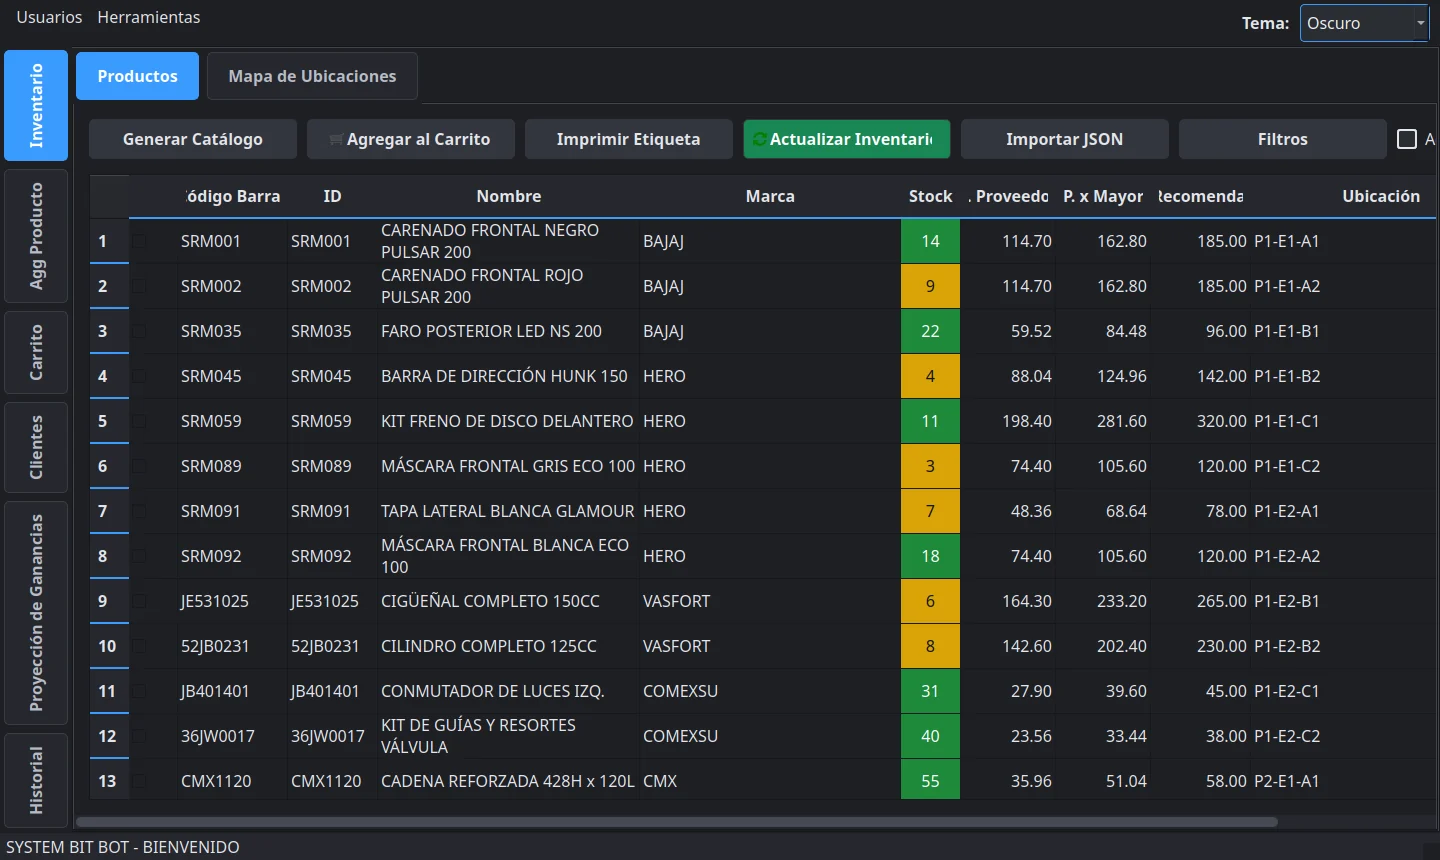Click the price cell '320.00'
Image resolution: width=1440 pixels, height=860 pixels.
(x=1200, y=421)
